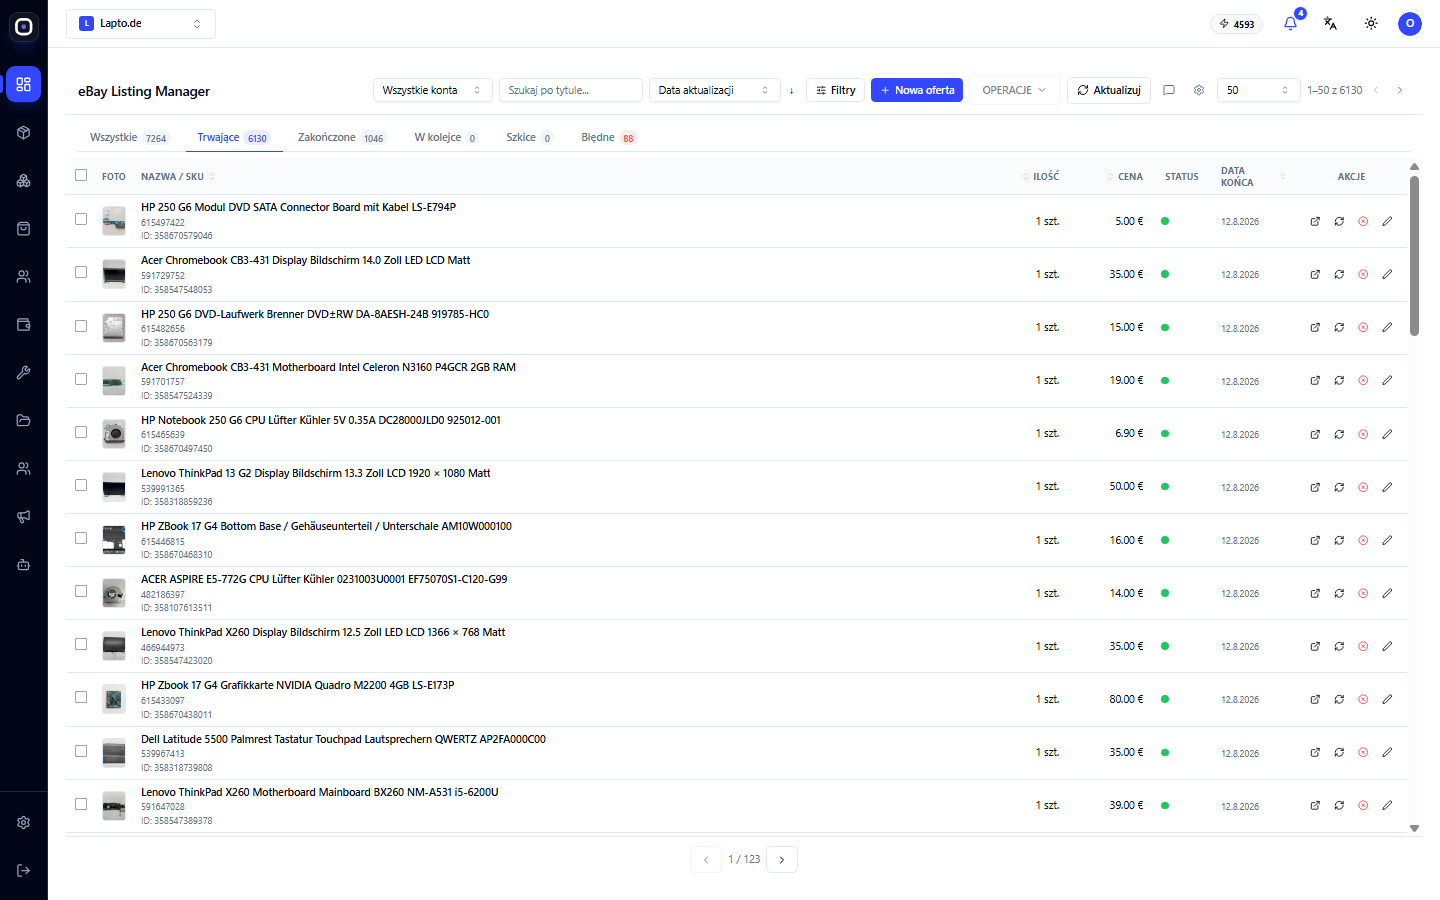Viewport: 1440px width, 900px height.
Task: End the HP ZBook 17 G4 Bottom Base listing
Action: 1363,541
